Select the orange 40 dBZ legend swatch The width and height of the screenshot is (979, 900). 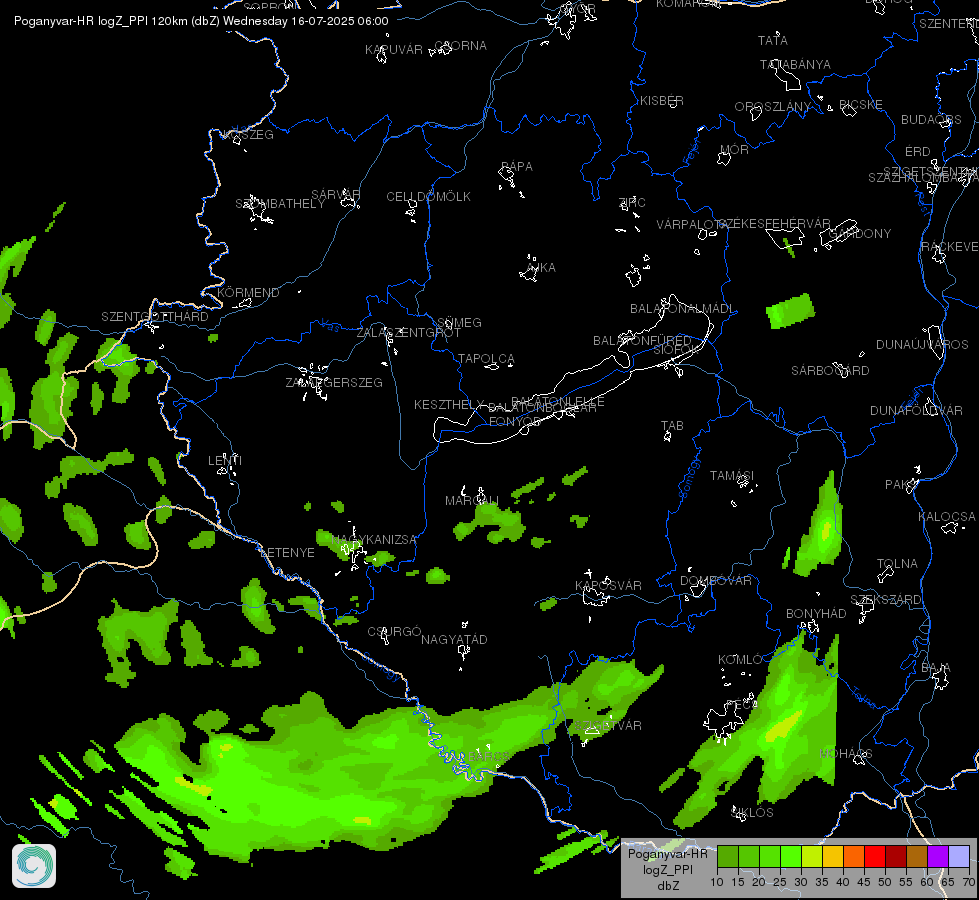click(x=854, y=856)
